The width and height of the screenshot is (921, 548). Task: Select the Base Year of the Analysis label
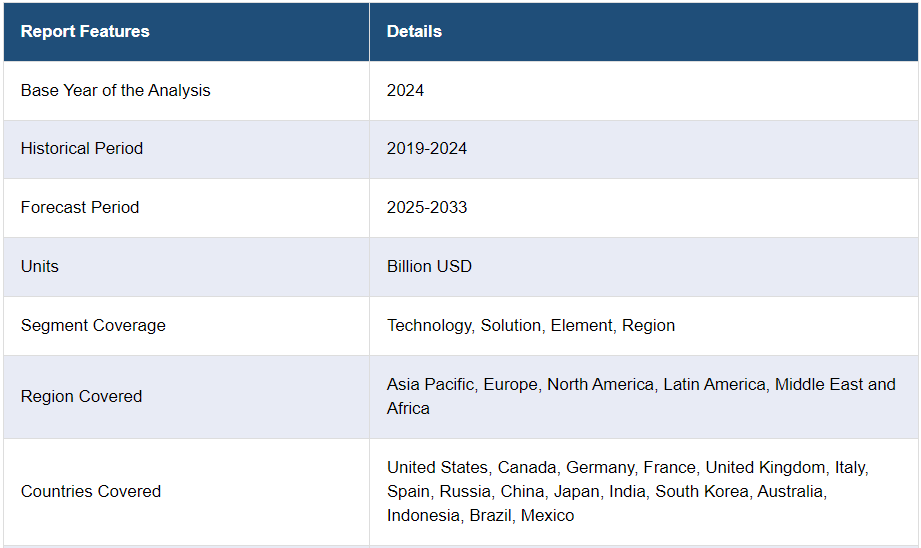[116, 90]
